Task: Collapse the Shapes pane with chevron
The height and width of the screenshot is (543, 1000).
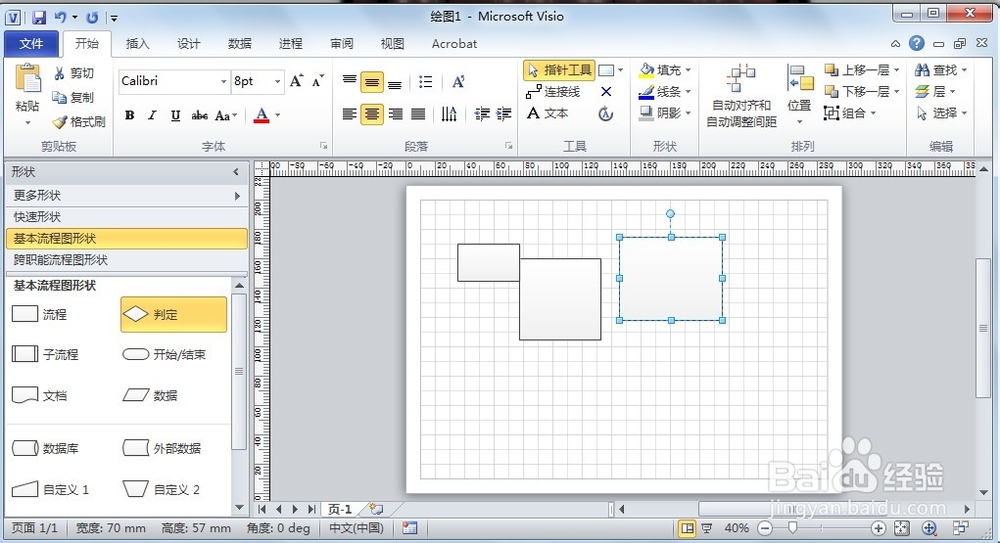Action: click(x=236, y=172)
